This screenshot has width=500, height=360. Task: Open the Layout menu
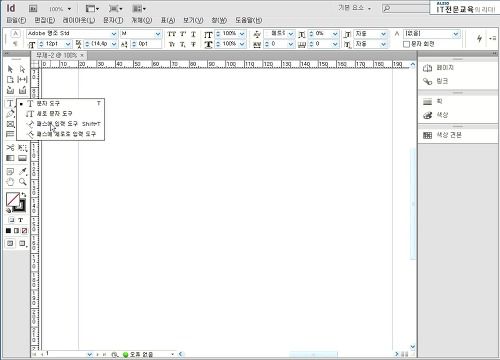point(79,20)
